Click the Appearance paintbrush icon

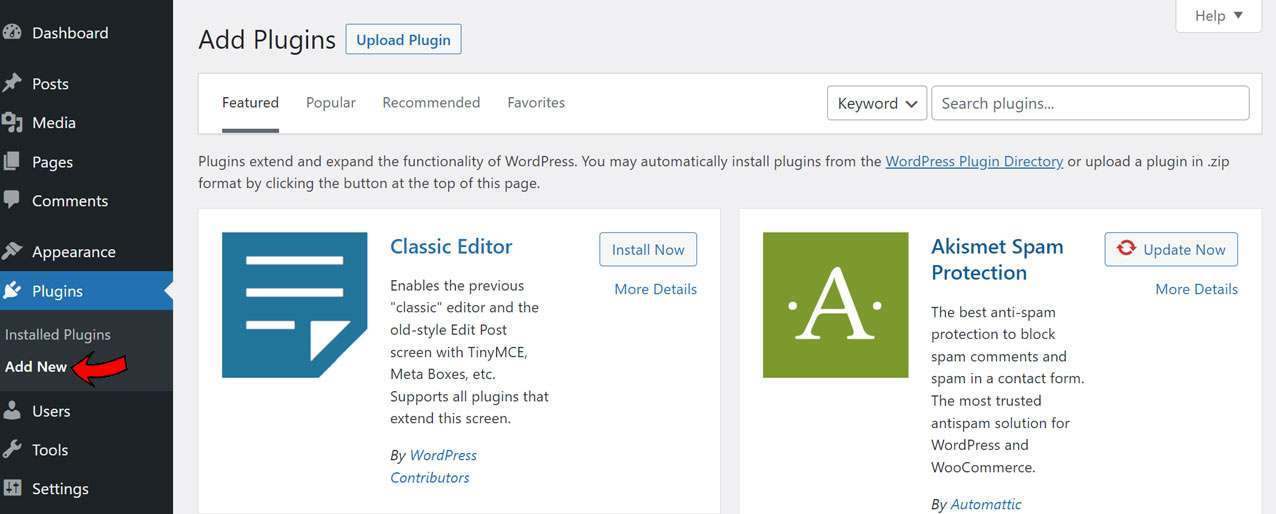click(11, 251)
